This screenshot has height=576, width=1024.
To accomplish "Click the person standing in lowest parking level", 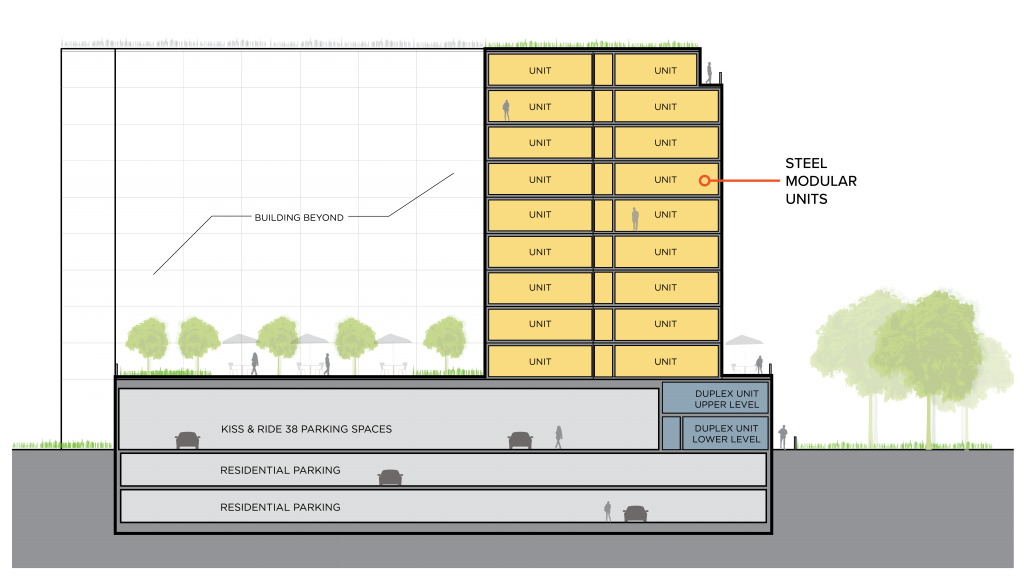I will 607,511.
